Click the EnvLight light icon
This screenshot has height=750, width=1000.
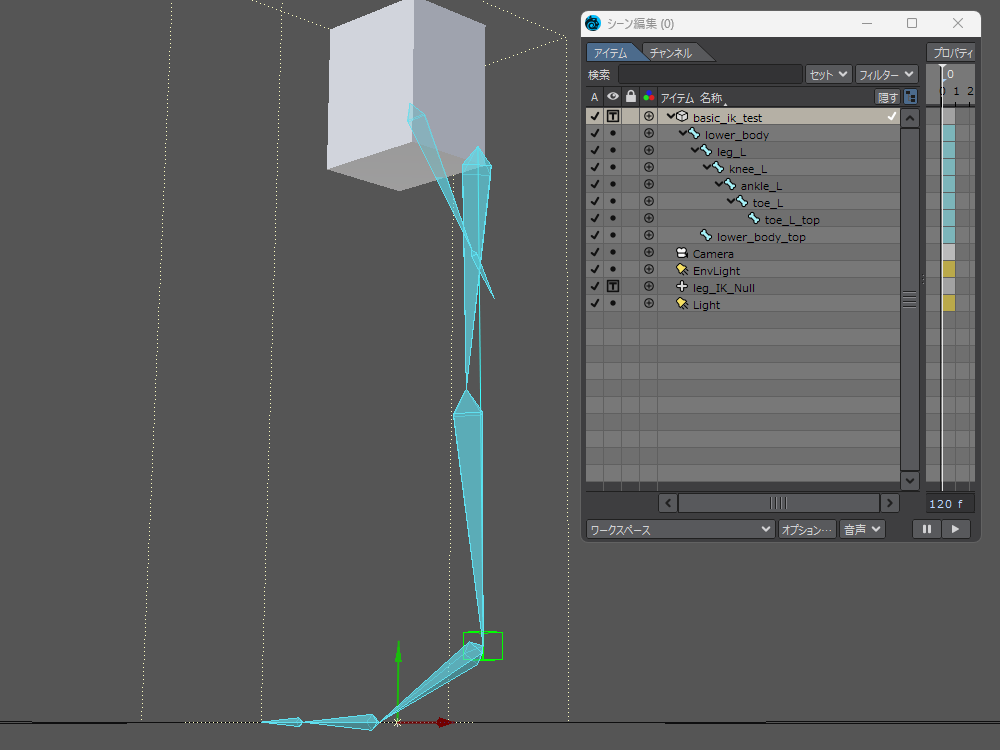[682, 271]
